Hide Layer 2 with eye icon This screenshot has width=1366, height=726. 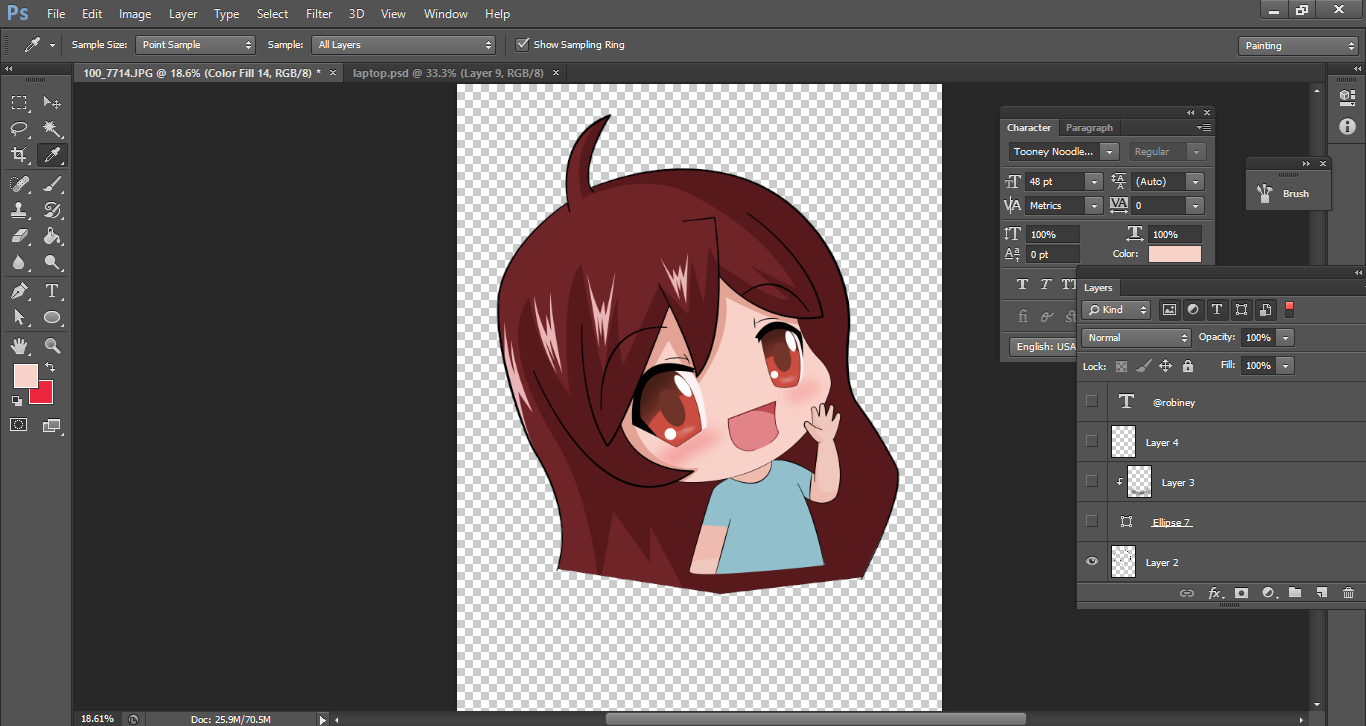click(1092, 562)
